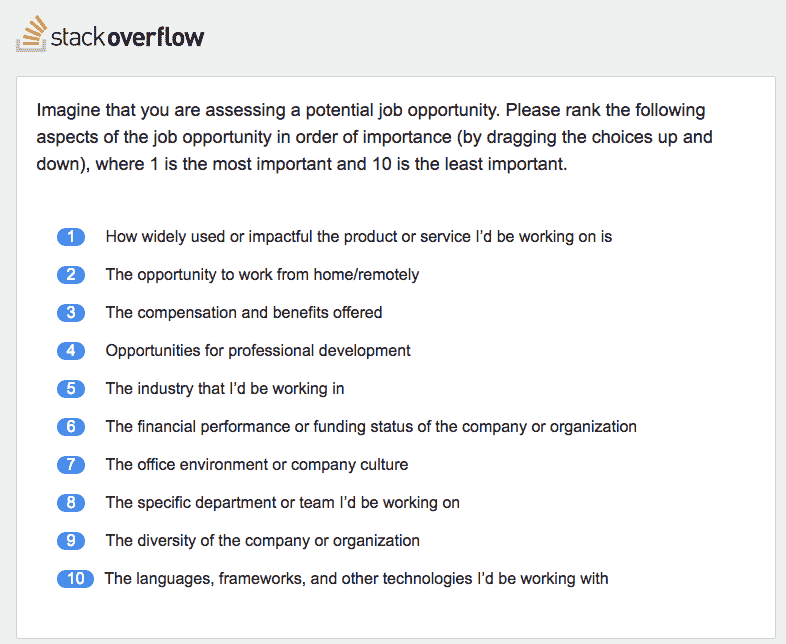Select the blue number 2 rank badge
Viewport: 786px width, 644px height.
tap(71, 275)
